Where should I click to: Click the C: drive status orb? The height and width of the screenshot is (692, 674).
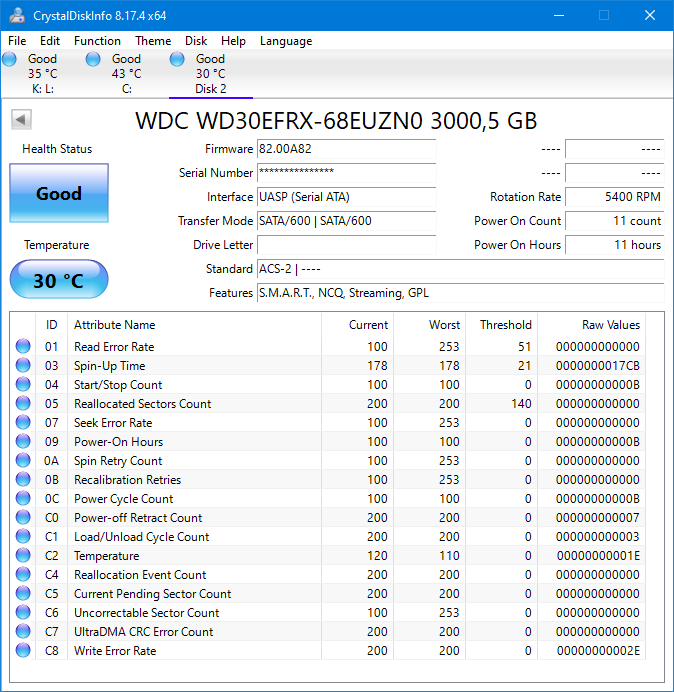tap(93, 60)
